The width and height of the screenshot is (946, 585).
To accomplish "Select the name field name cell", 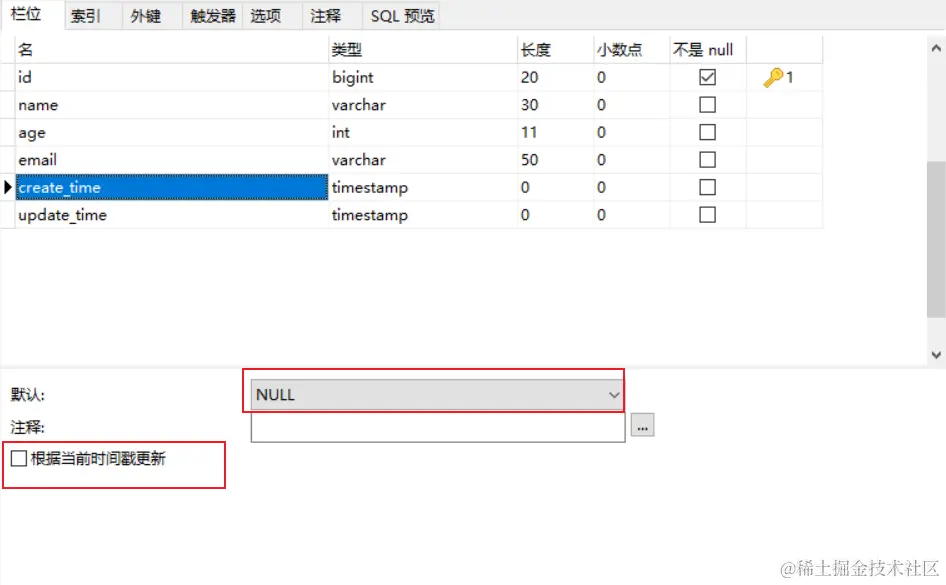I will click(172, 105).
